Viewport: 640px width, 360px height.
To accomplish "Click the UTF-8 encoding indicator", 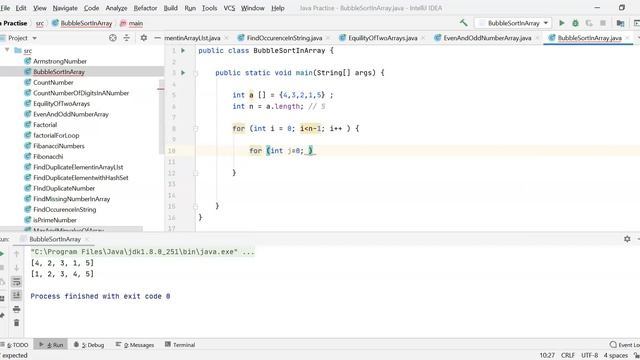I will pos(589,356).
